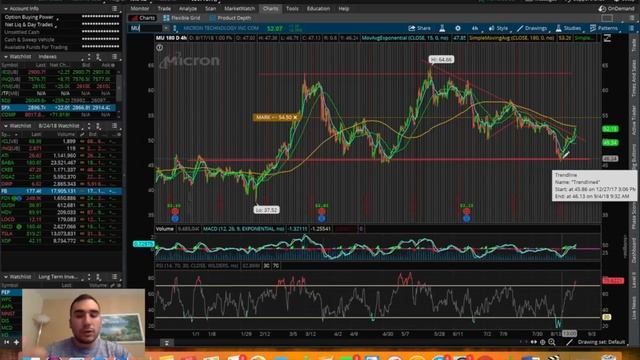The image size is (640, 360).
Task: Click the chart maximize icon top right
Action: click(607, 38)
